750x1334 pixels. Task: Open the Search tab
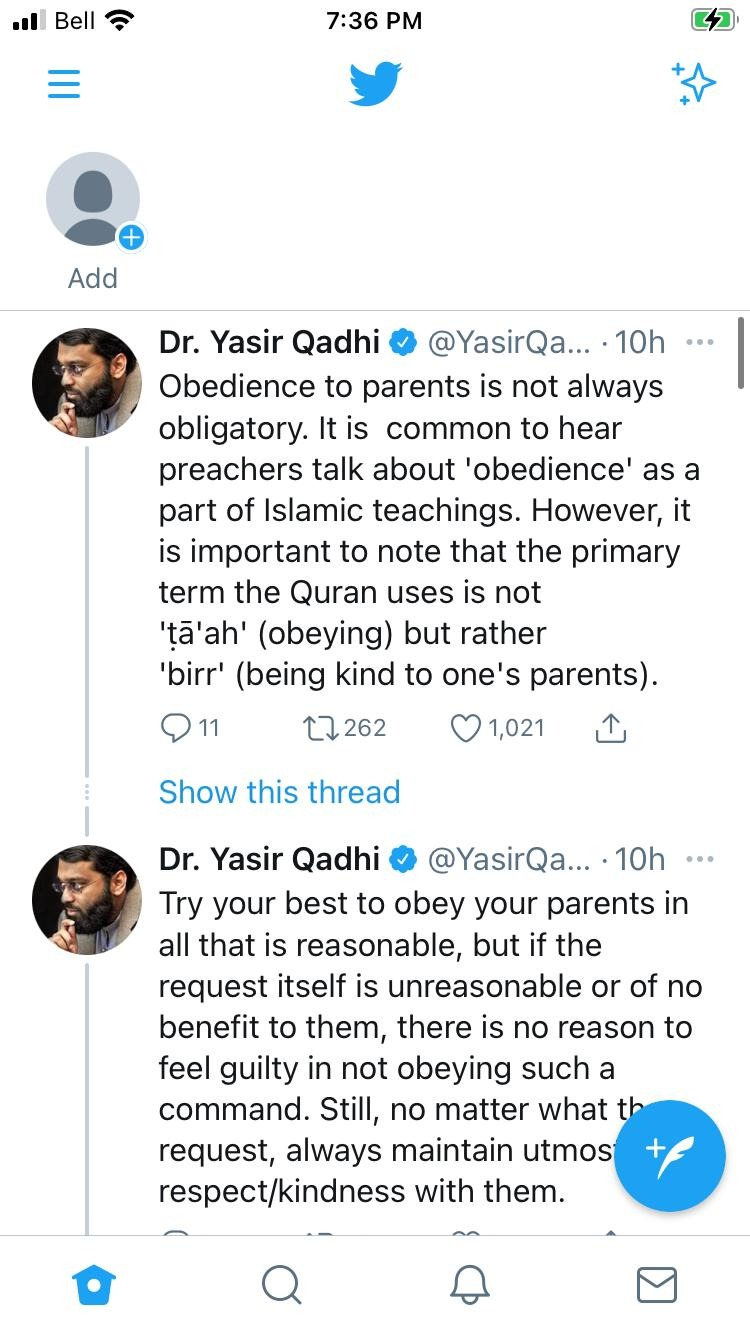[281, 1284]
